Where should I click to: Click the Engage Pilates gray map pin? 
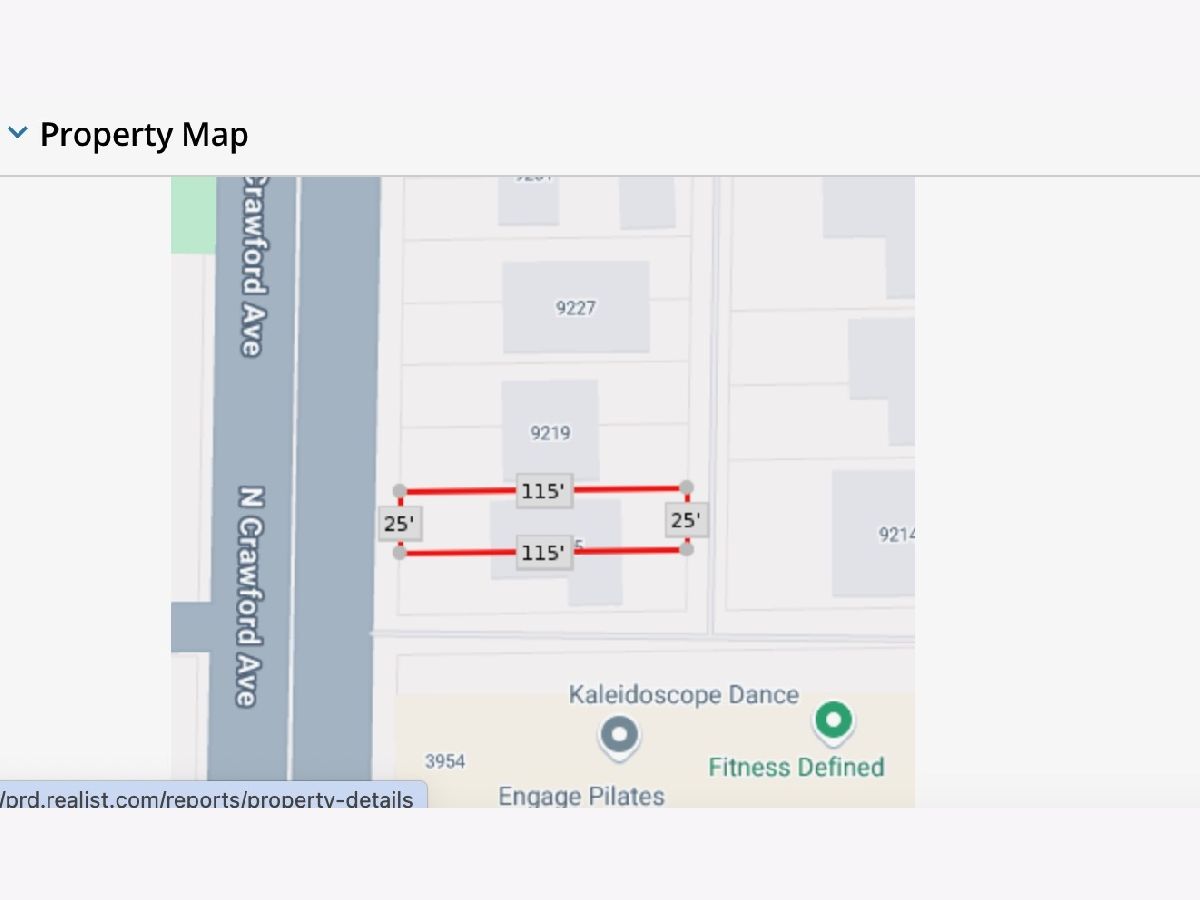click(619, 738)
